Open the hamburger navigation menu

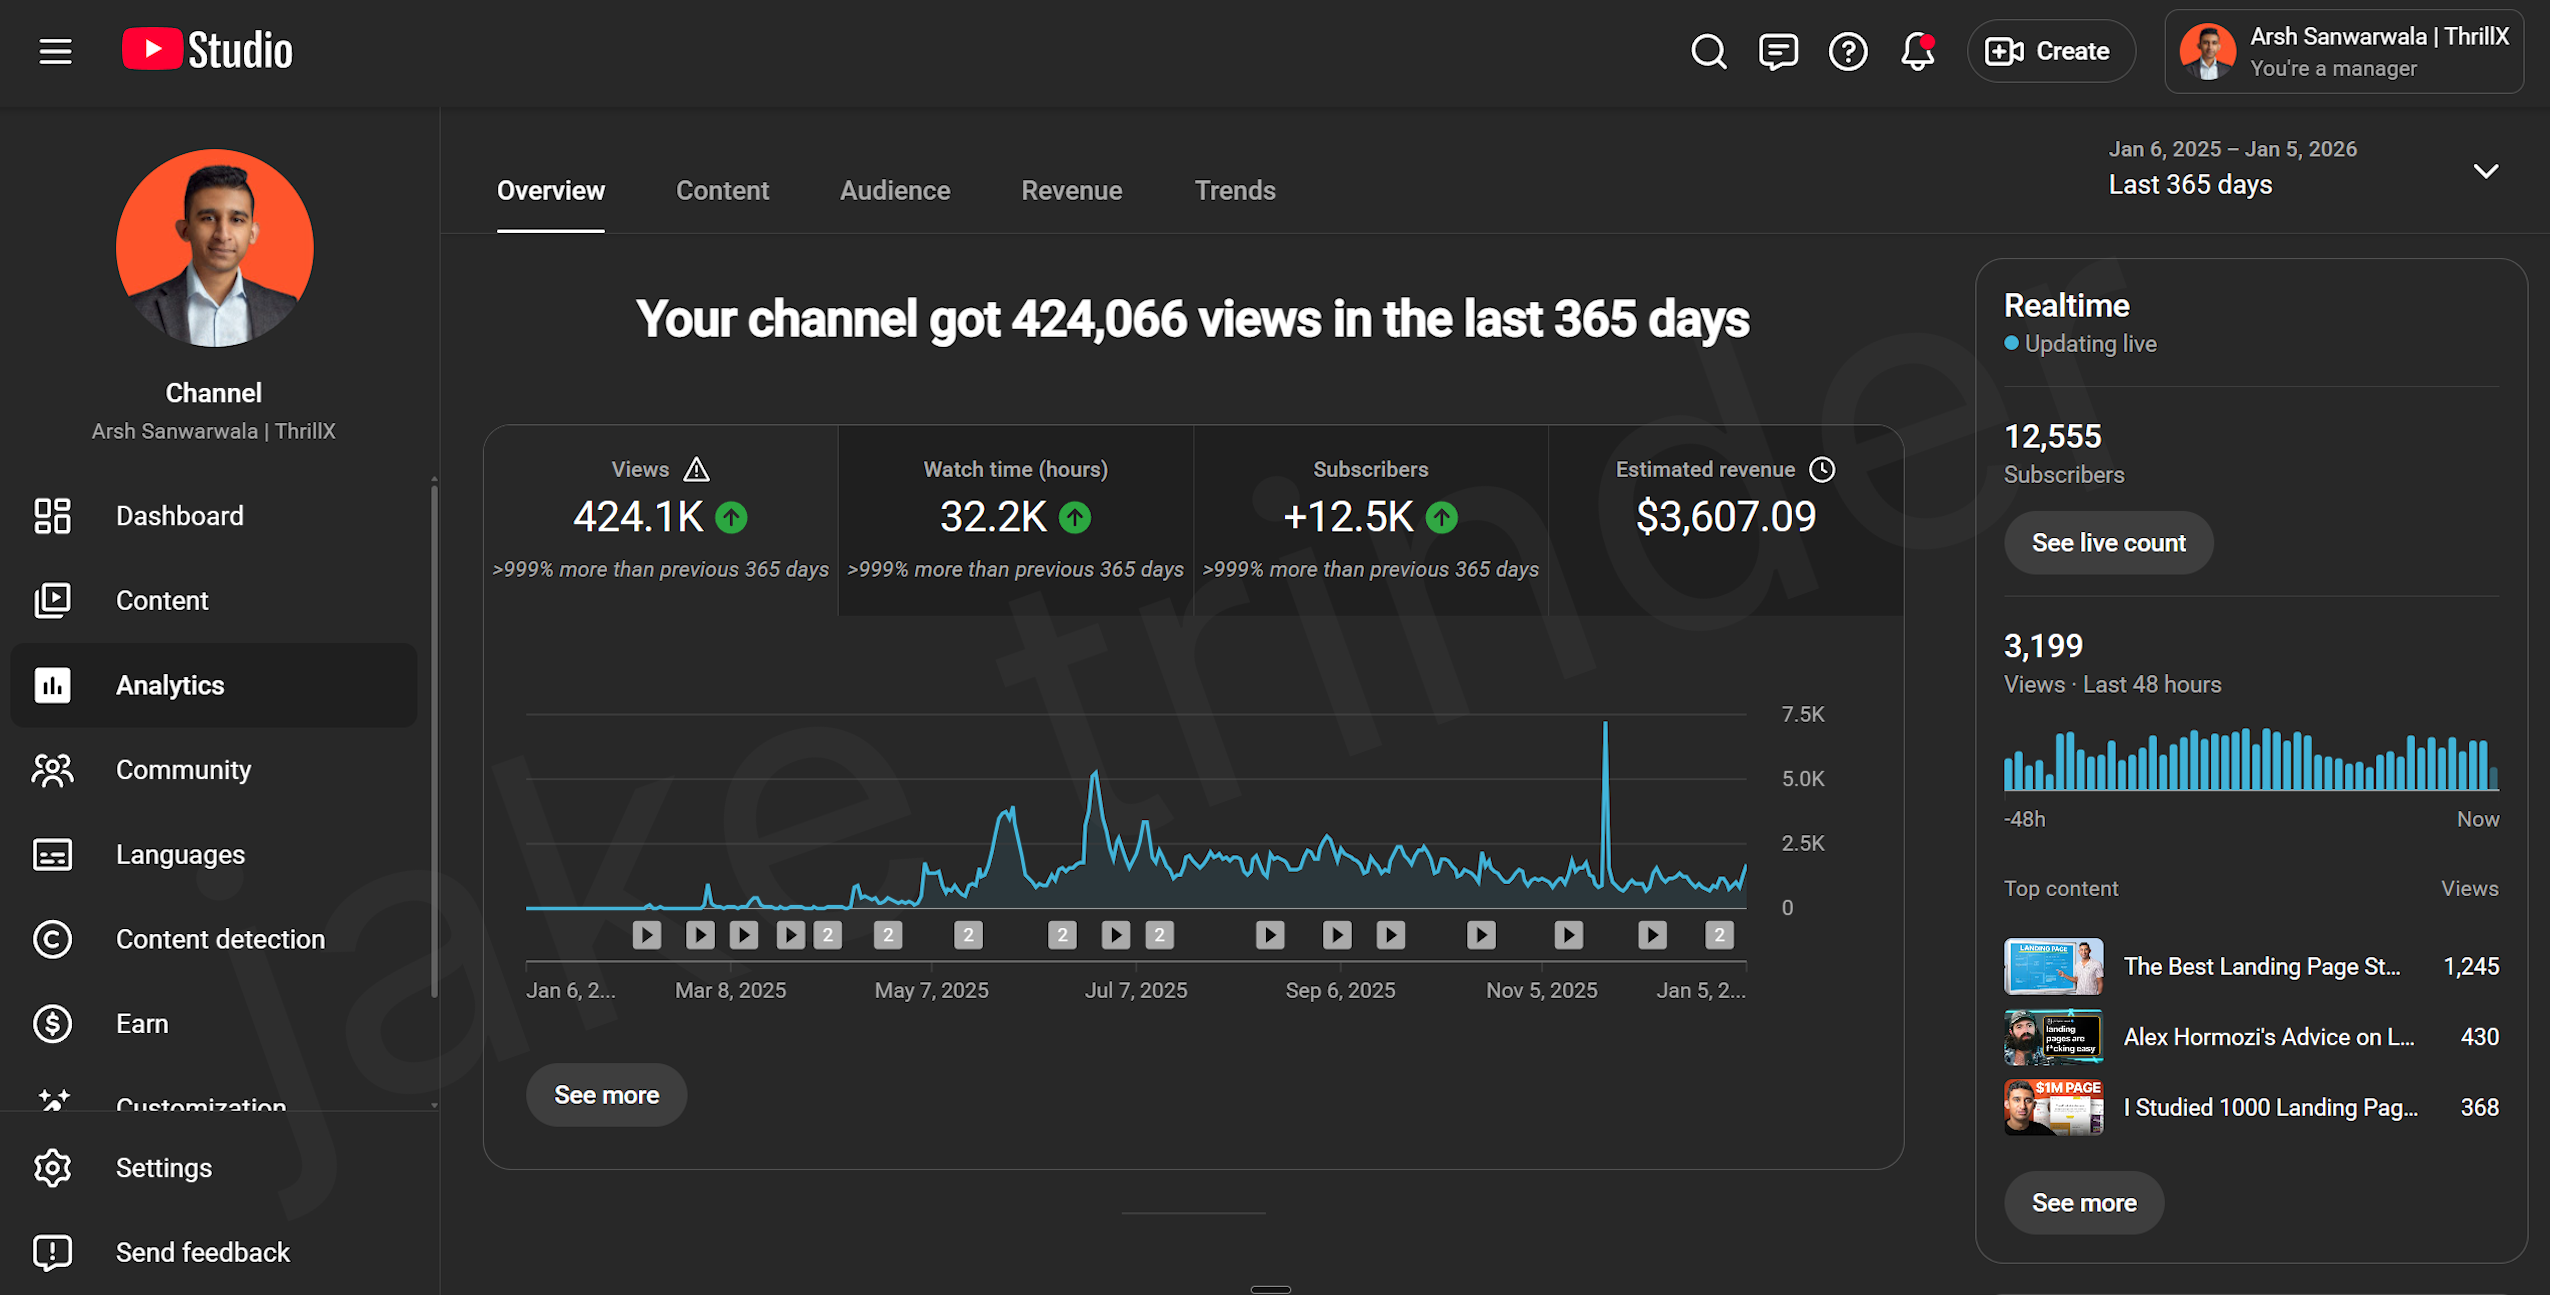tap(55, 51)
